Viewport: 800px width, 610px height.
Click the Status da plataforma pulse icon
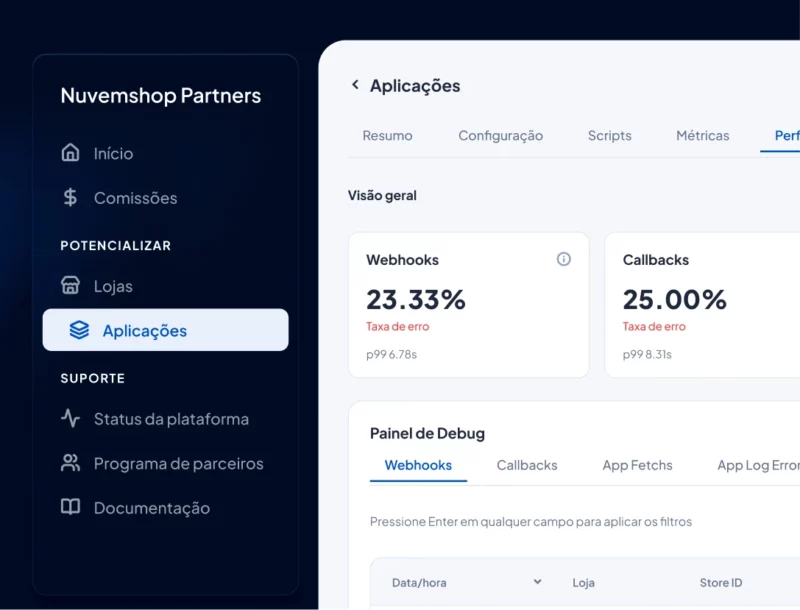70,419
